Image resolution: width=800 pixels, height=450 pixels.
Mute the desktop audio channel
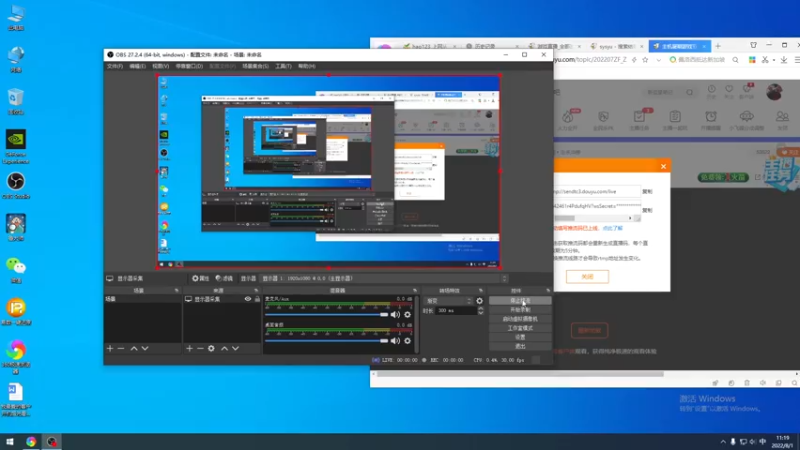tap(395, 341)
